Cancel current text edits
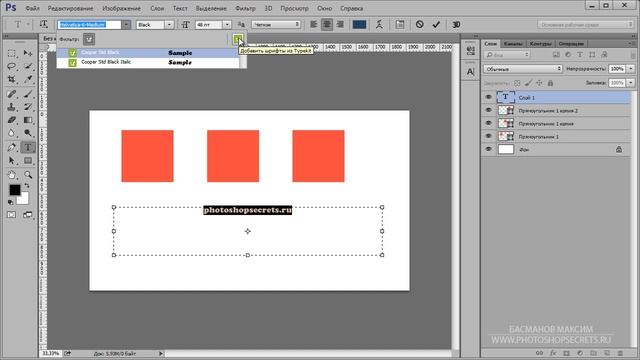Viewport: 640px width, 360px height. (x=420, y=24)
